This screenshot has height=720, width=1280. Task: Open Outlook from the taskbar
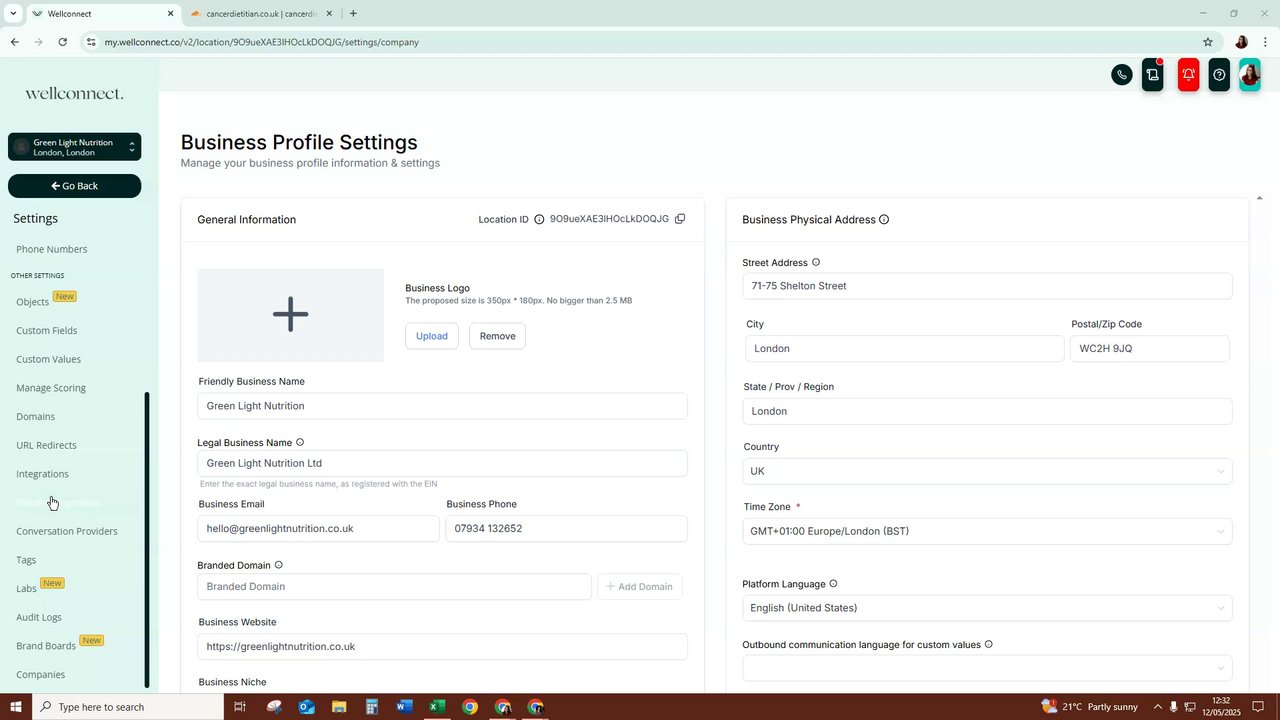coord(306,707)
